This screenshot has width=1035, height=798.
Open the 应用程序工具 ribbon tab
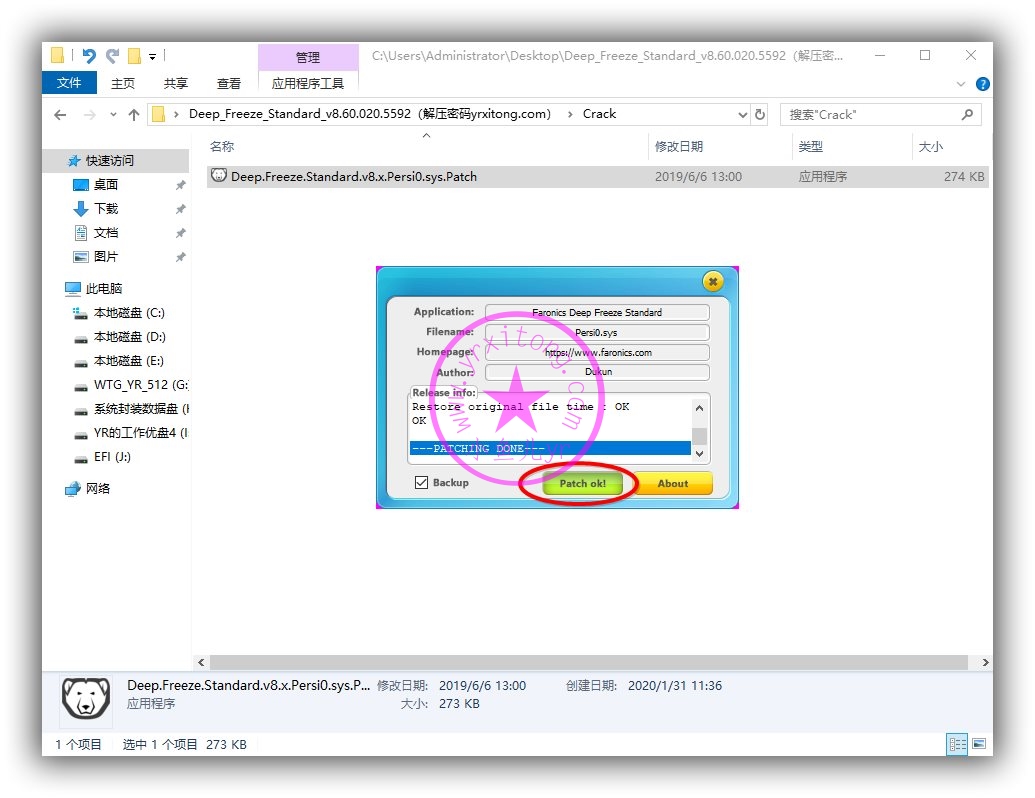pos(308,83)
